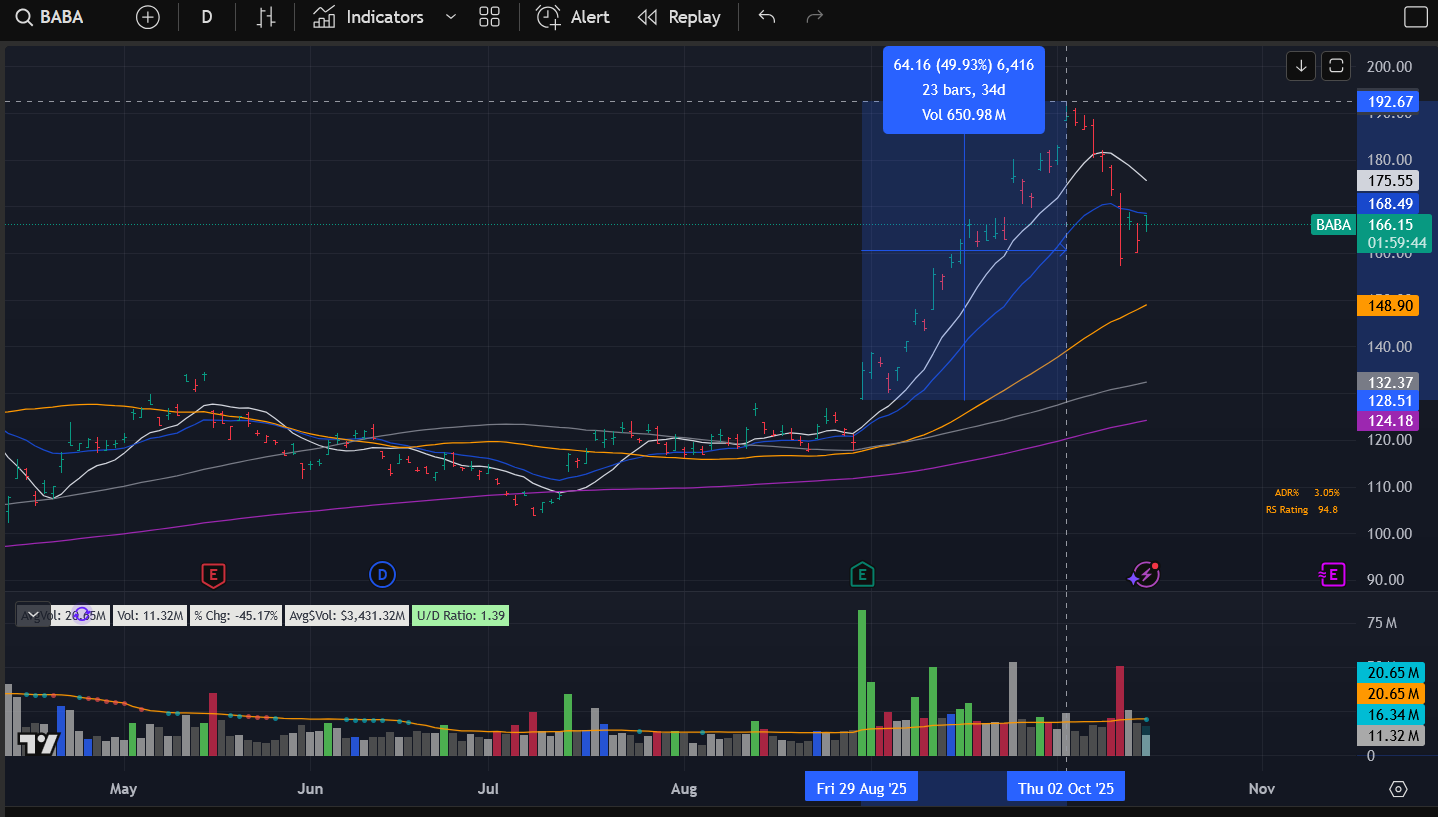This screenshot has width=1438, height=817.
Task: Undo the last chart action
Action: 767,17
